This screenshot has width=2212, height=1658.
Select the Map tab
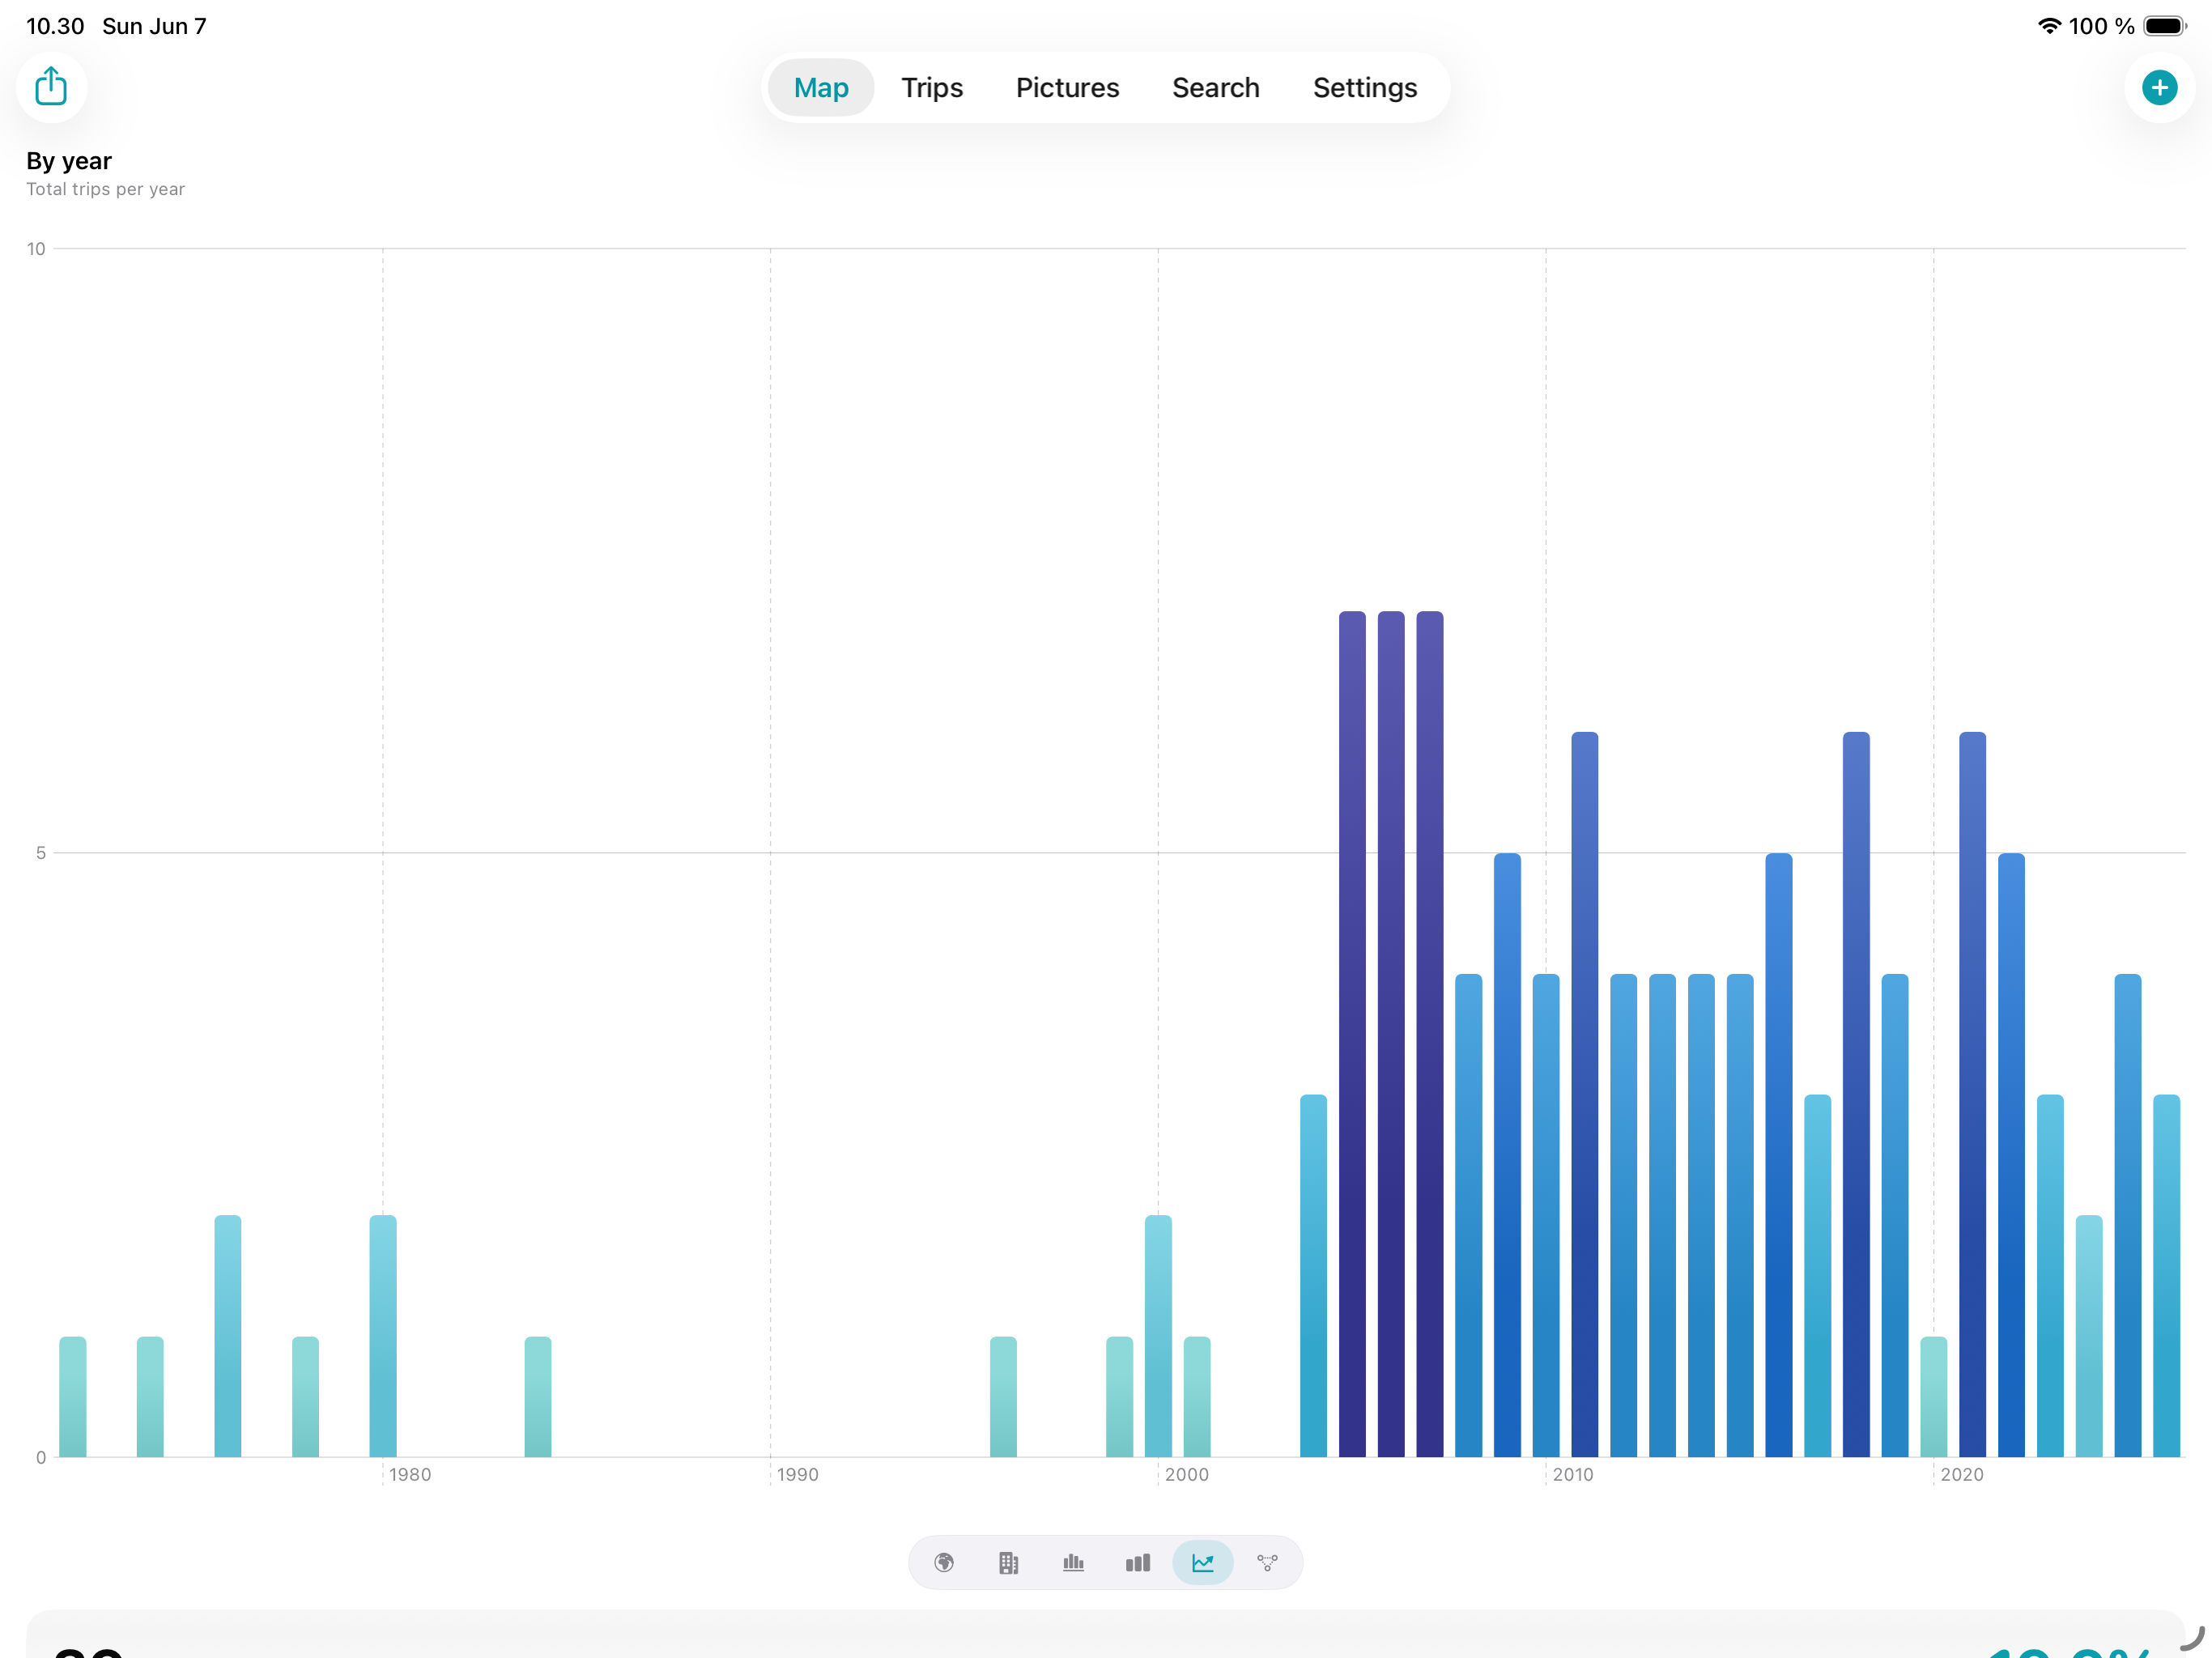tap(821, 88)
